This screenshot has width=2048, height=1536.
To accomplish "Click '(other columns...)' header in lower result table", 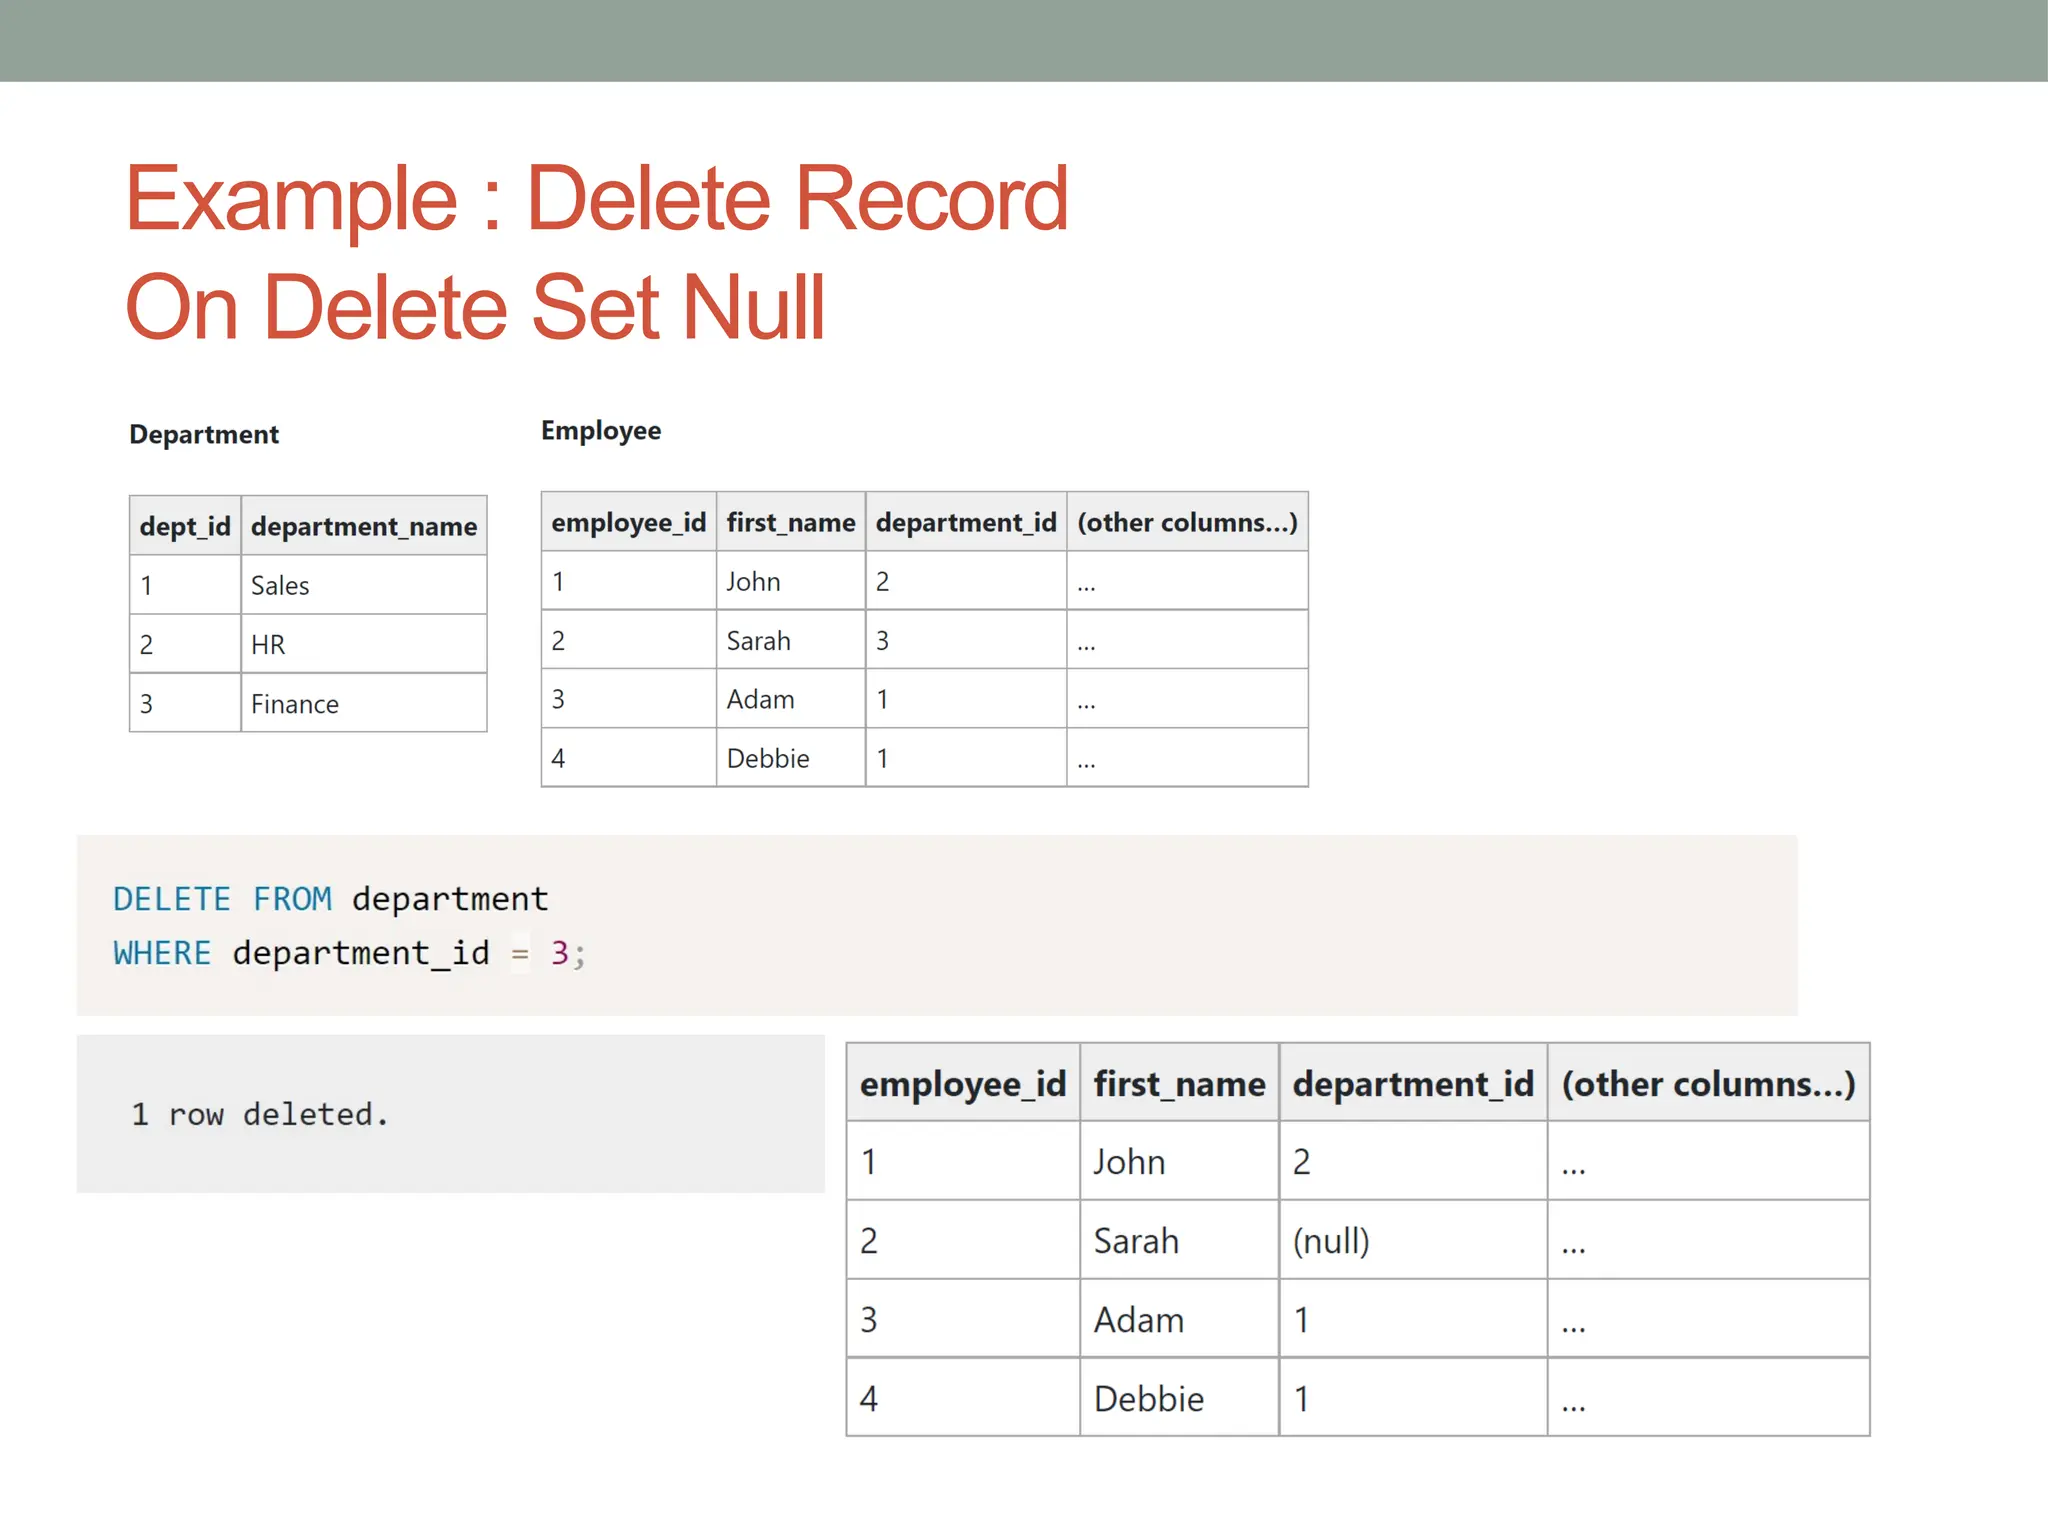I will (1709, 1083).
